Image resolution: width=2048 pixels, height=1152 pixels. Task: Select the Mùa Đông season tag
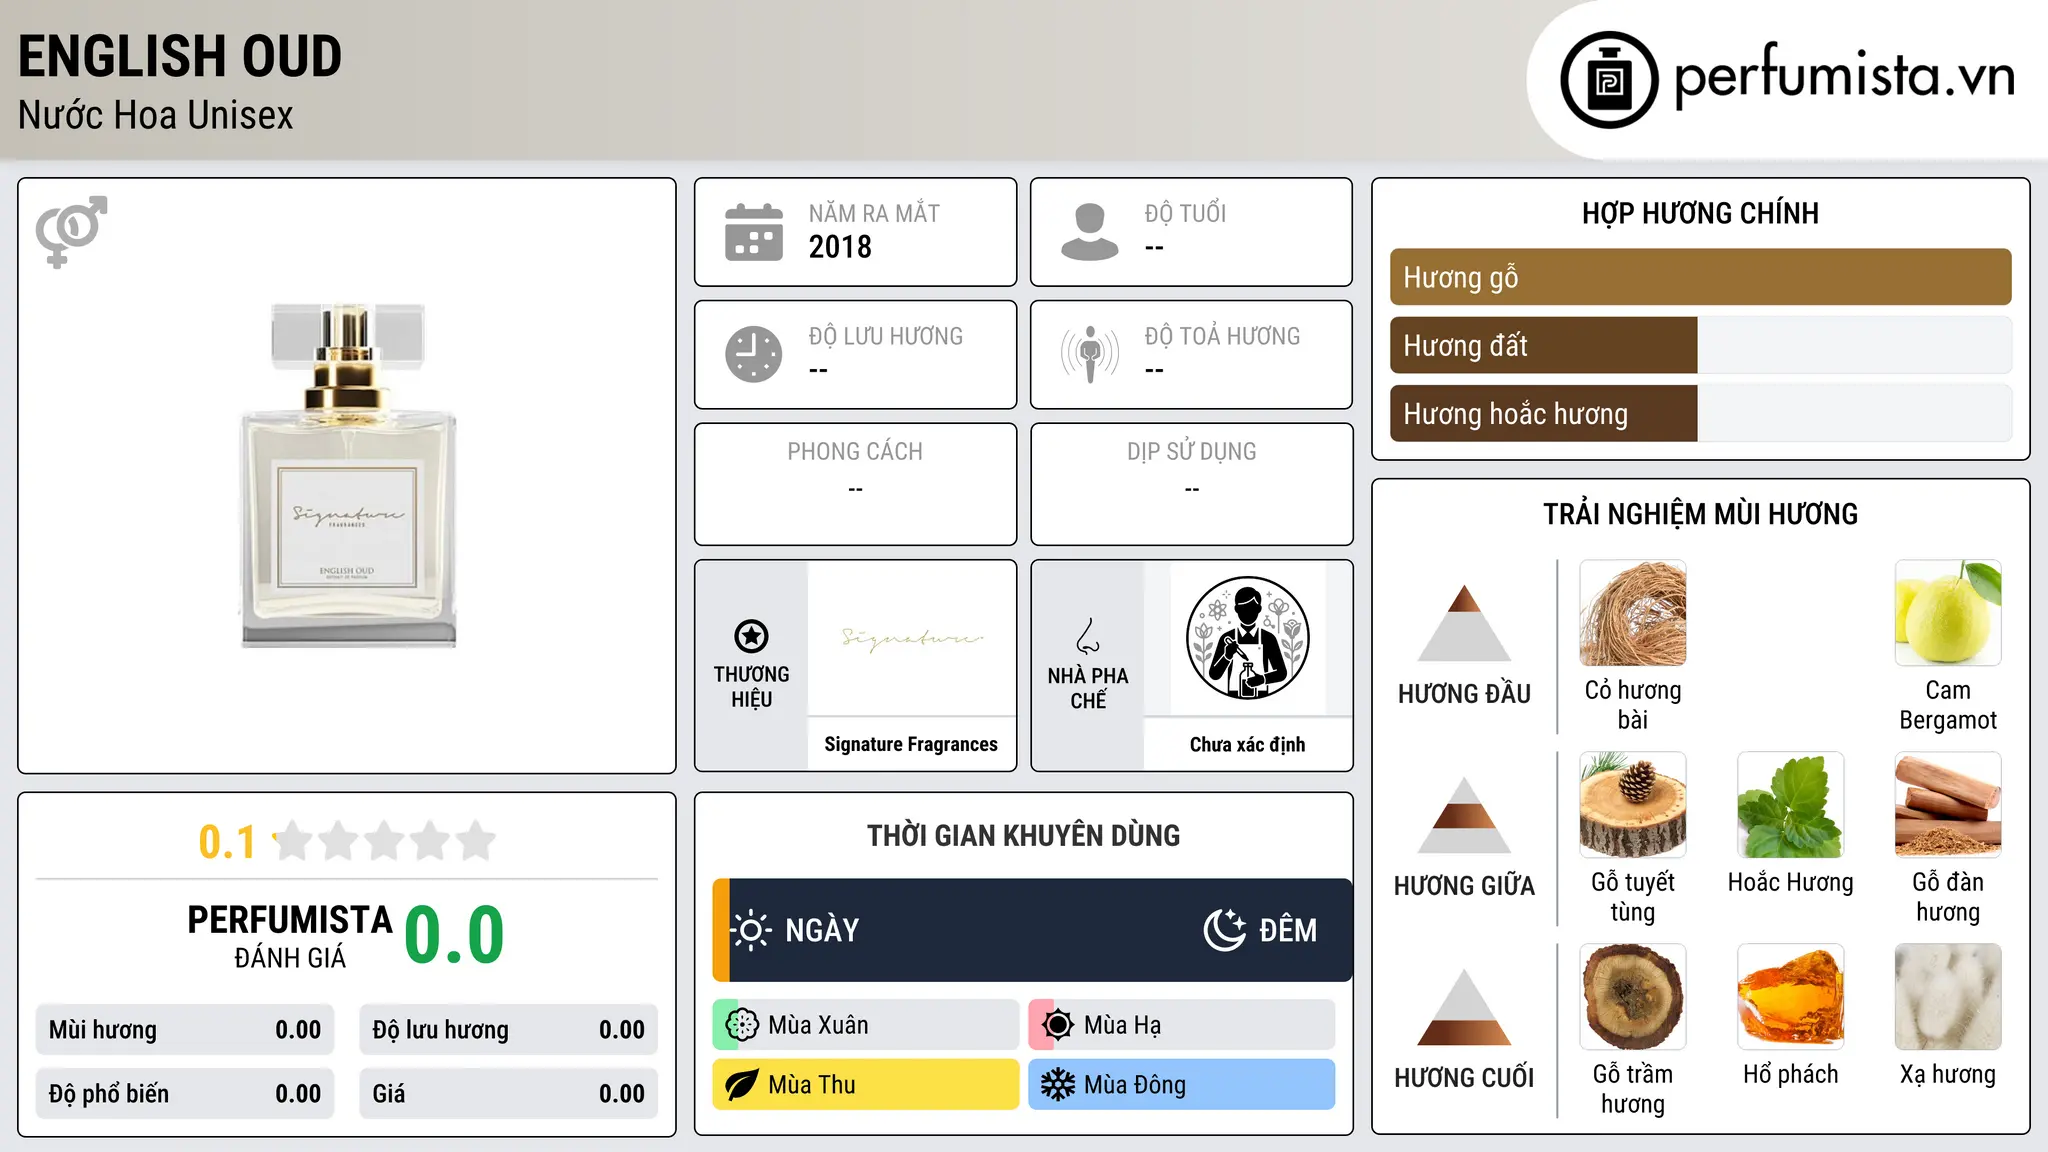1182,1085
